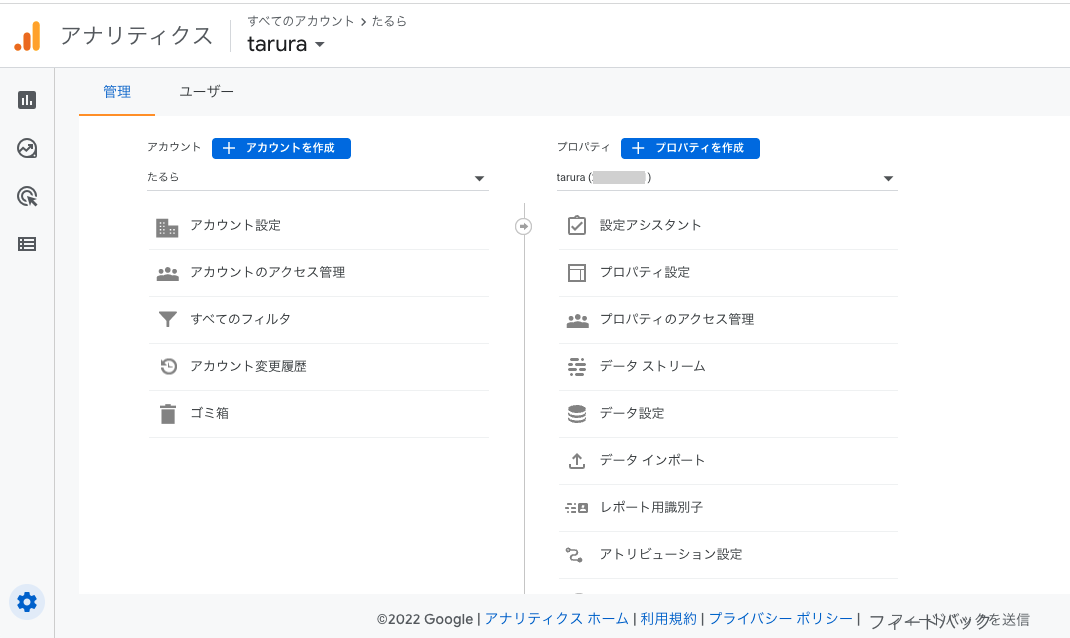Click the database icon beside データ設定

577,414
